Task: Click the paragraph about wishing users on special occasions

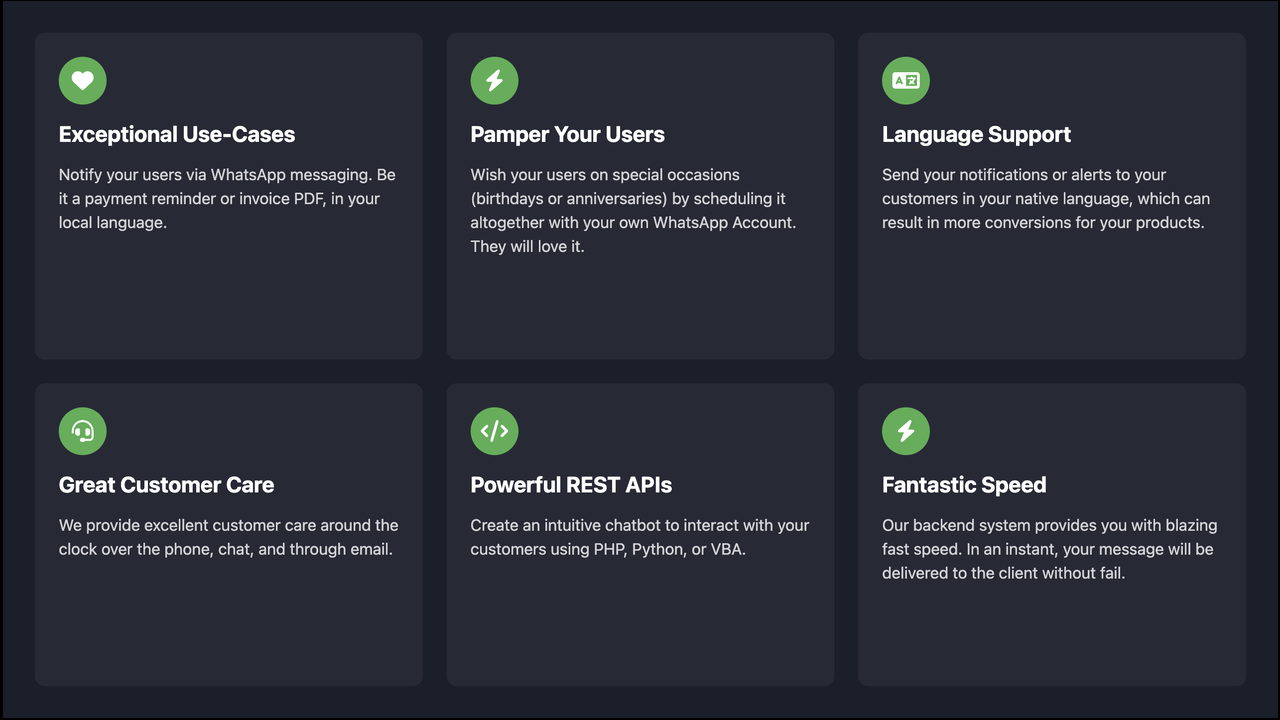Action: pyautogui.click(x=633, y=210)
